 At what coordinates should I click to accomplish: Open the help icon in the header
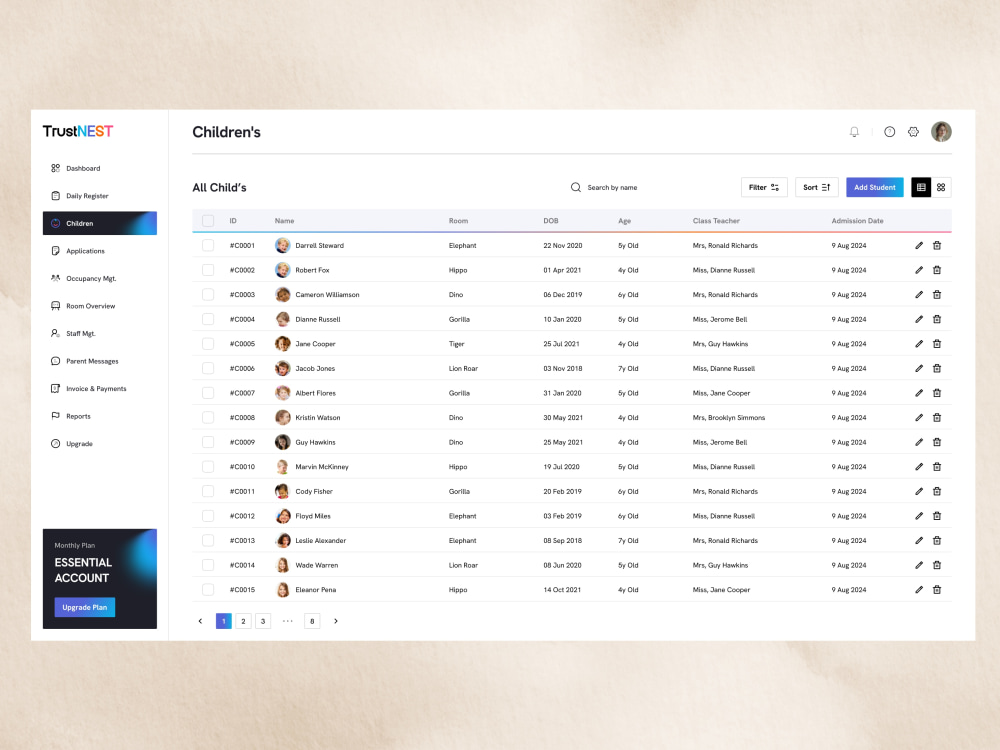[x=889, y=131]
